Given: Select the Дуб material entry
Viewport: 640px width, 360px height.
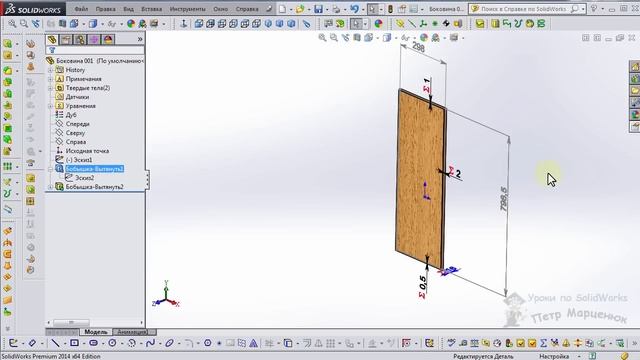Looking at the screenshot, I should click(x=71, y=115).
